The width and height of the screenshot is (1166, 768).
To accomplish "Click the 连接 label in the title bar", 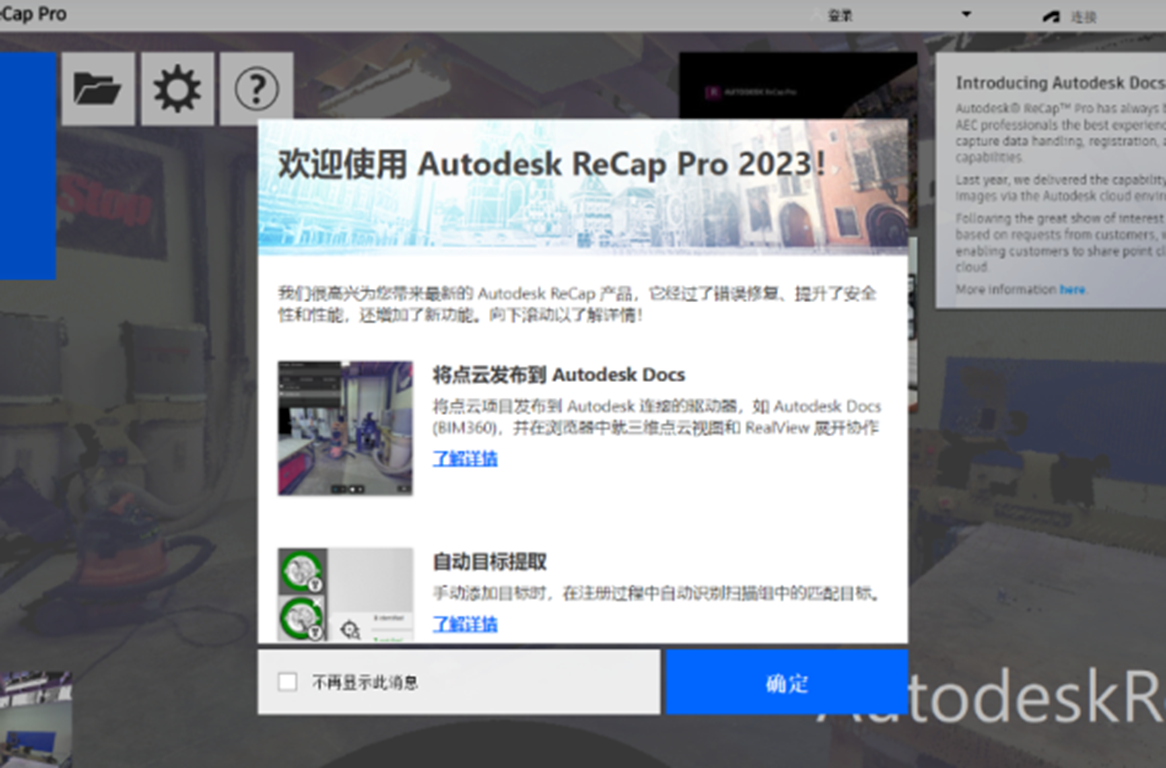I will (x=1083, y=17).
